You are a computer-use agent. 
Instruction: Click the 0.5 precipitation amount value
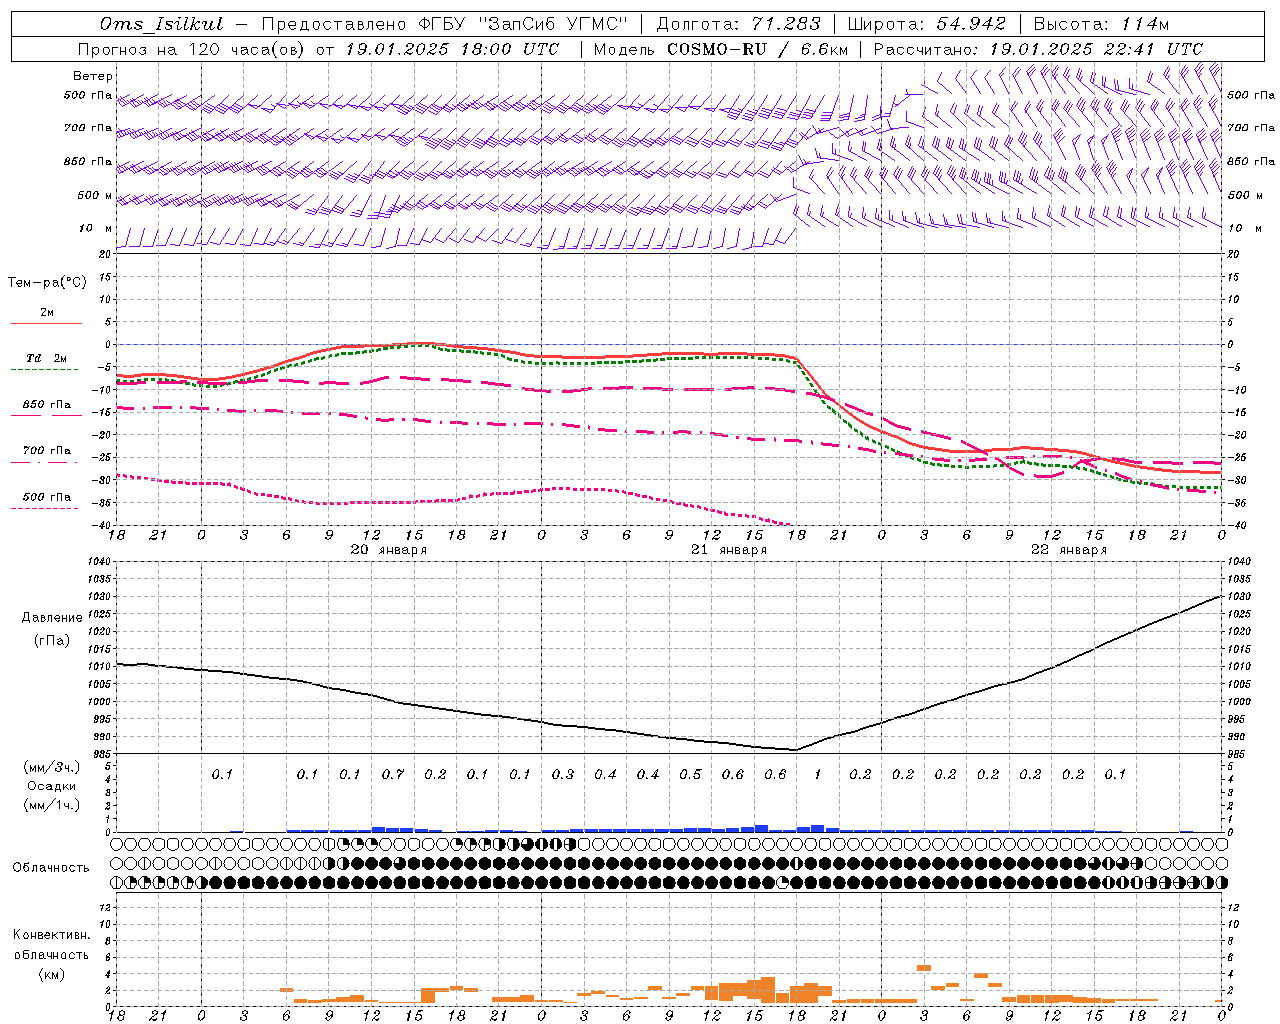point(691,774)
